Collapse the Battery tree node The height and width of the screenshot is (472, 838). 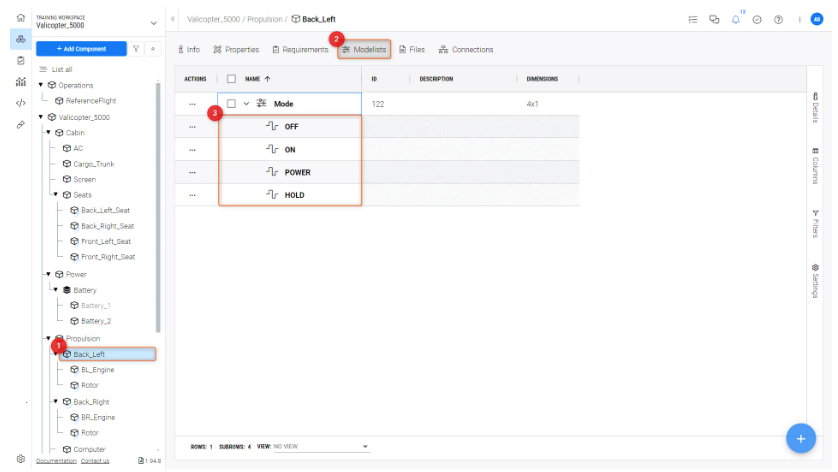[x=56, y=290]
